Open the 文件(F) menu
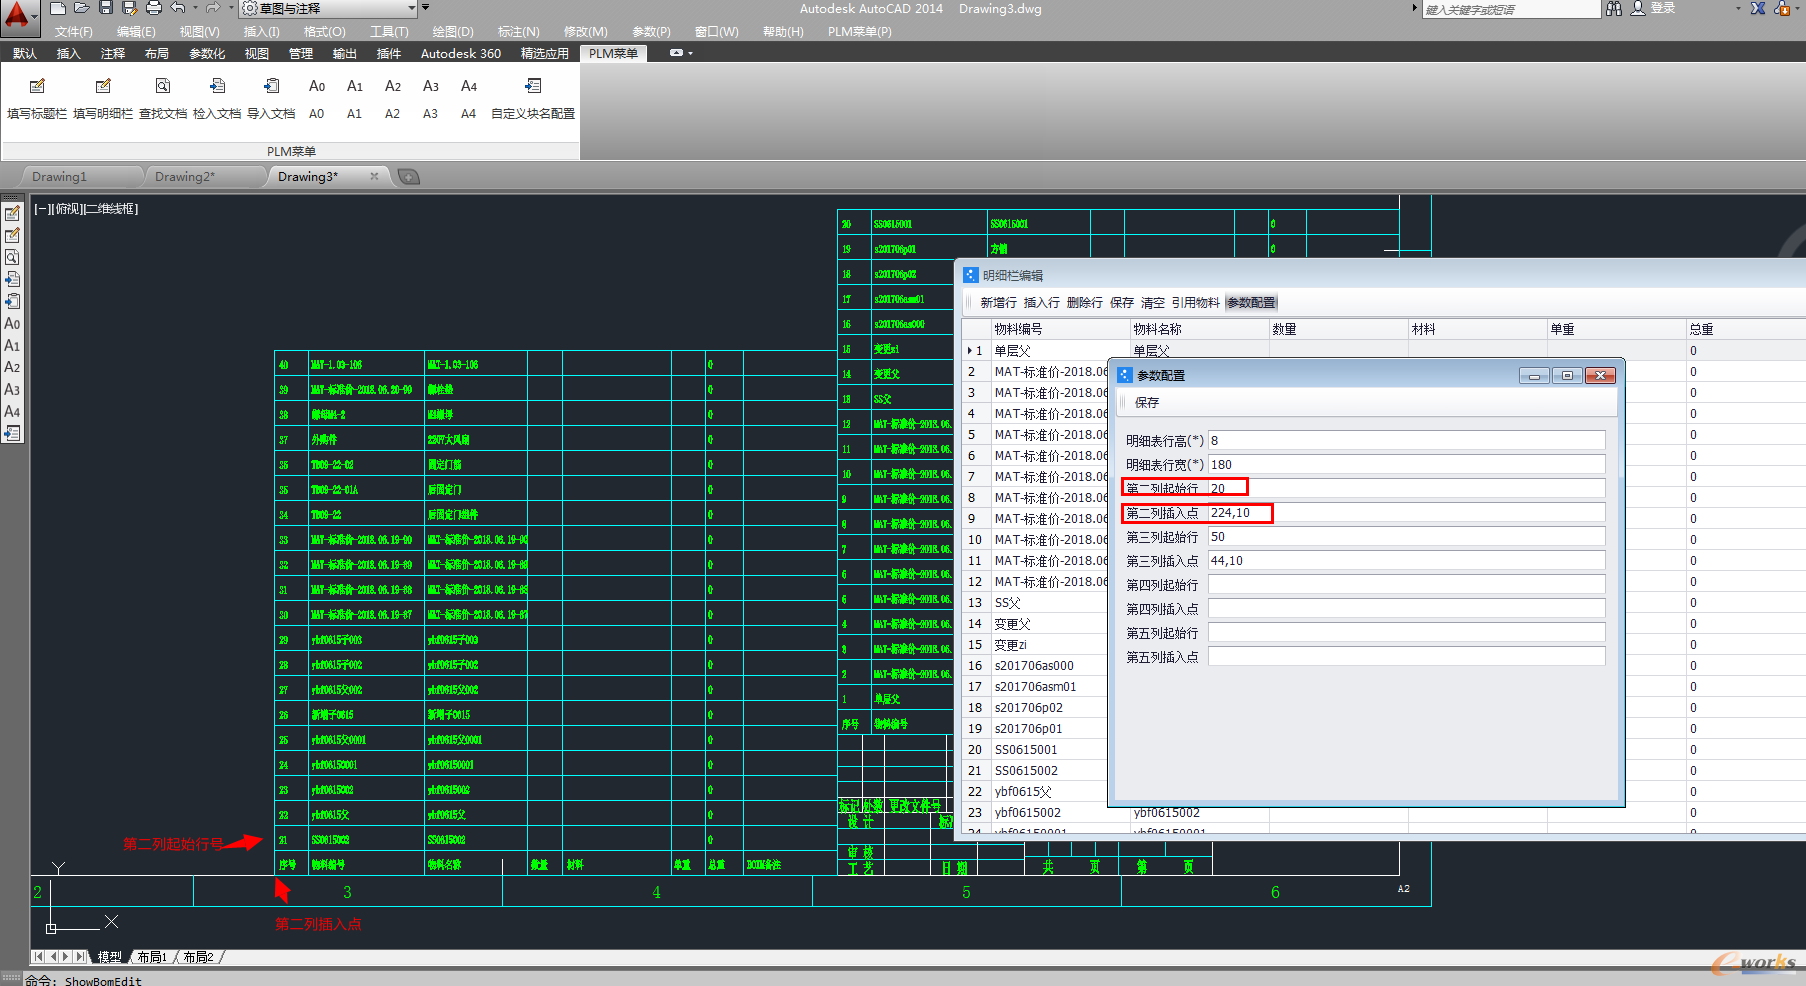Screen dimensions: 1806x986 pyautogui.click(x=73, y=32)
